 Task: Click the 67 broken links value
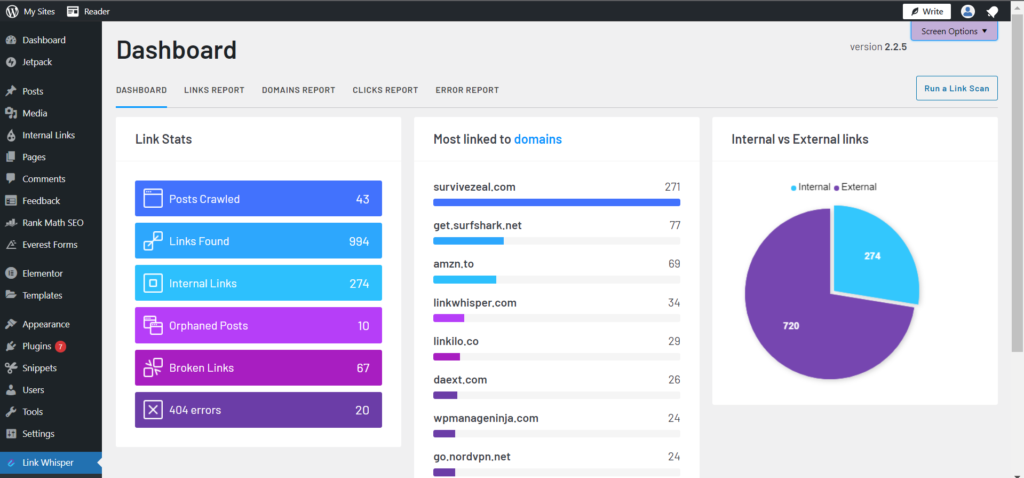pos(363,368)
